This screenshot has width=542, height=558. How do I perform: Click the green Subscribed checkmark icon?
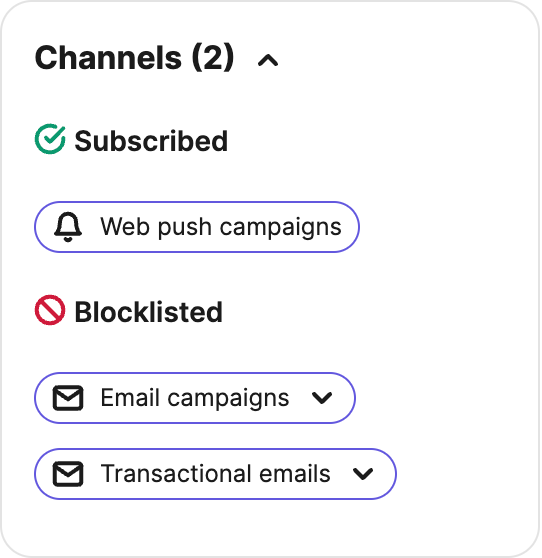[x=50, y=139]
